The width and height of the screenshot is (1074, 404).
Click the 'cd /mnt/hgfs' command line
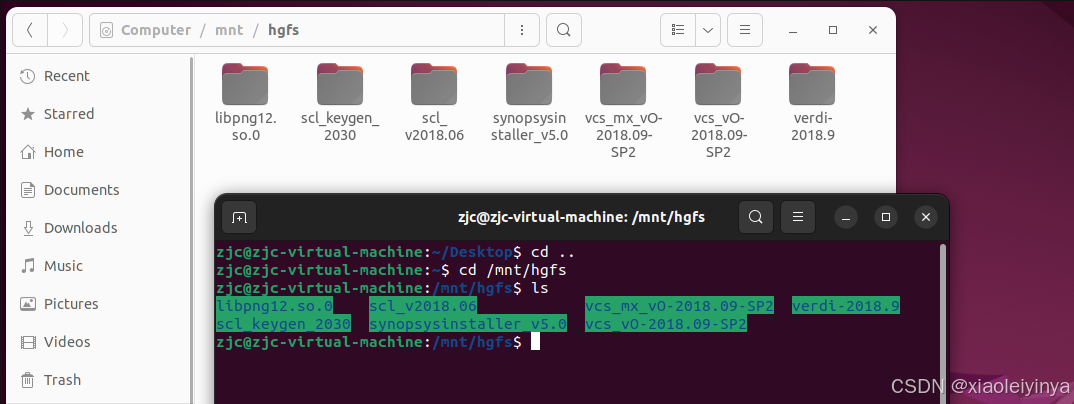391,270
